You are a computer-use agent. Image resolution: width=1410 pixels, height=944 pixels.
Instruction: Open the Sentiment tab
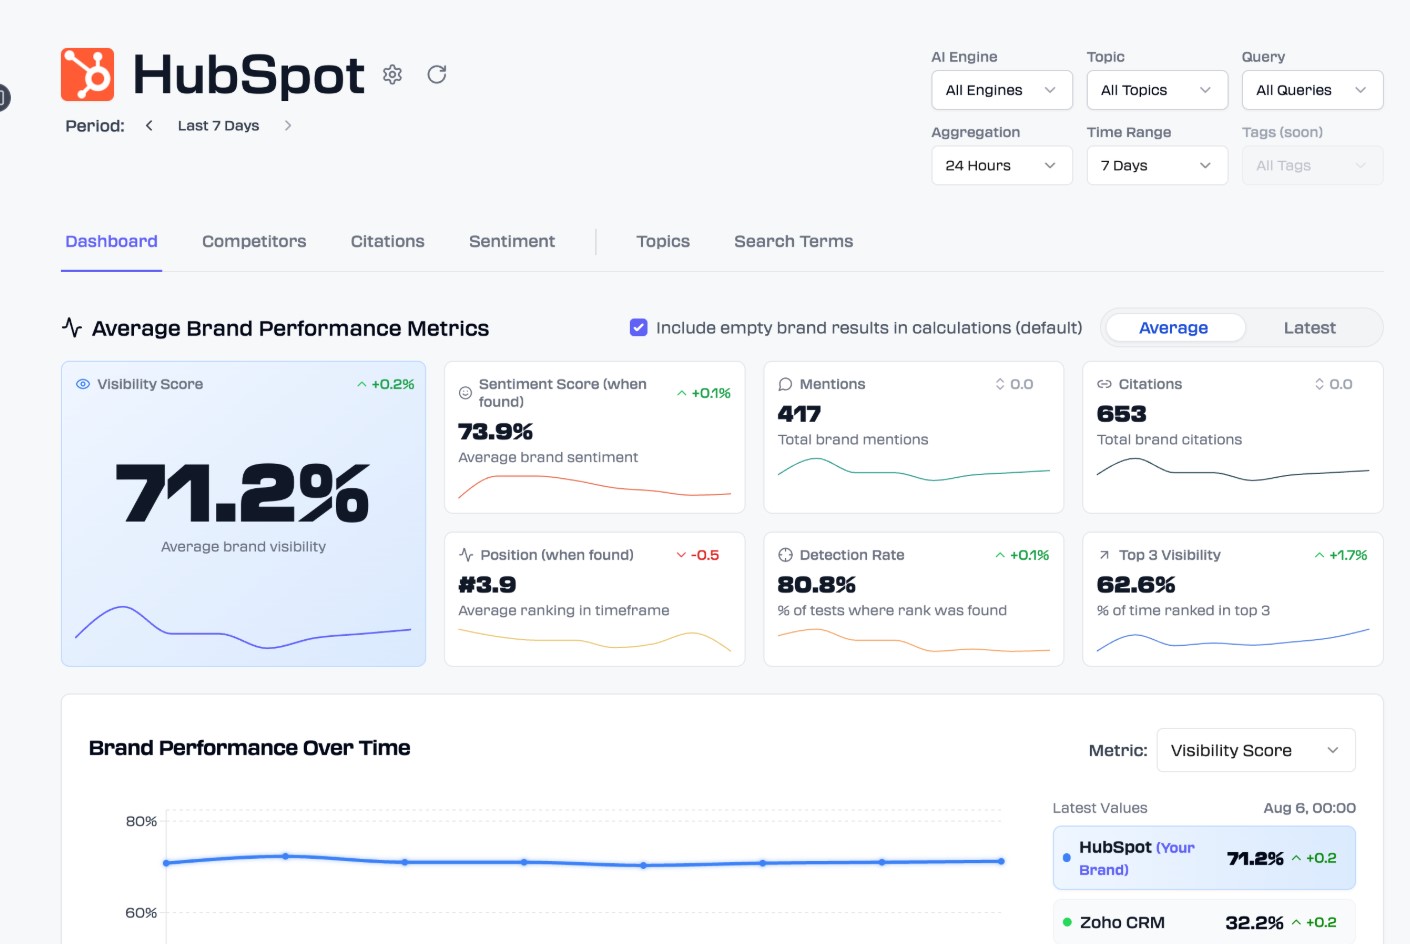tap(512, 242)
